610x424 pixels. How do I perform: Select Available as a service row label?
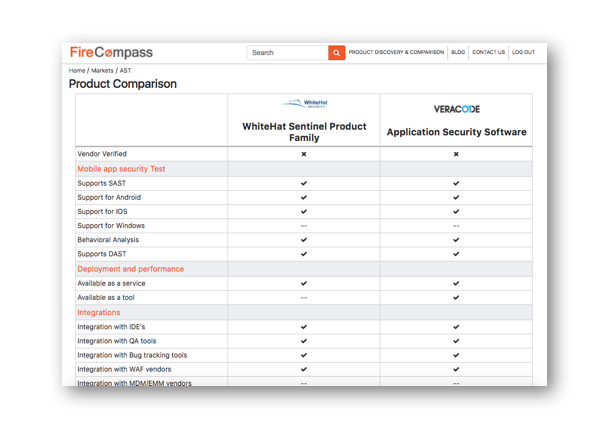111,283
